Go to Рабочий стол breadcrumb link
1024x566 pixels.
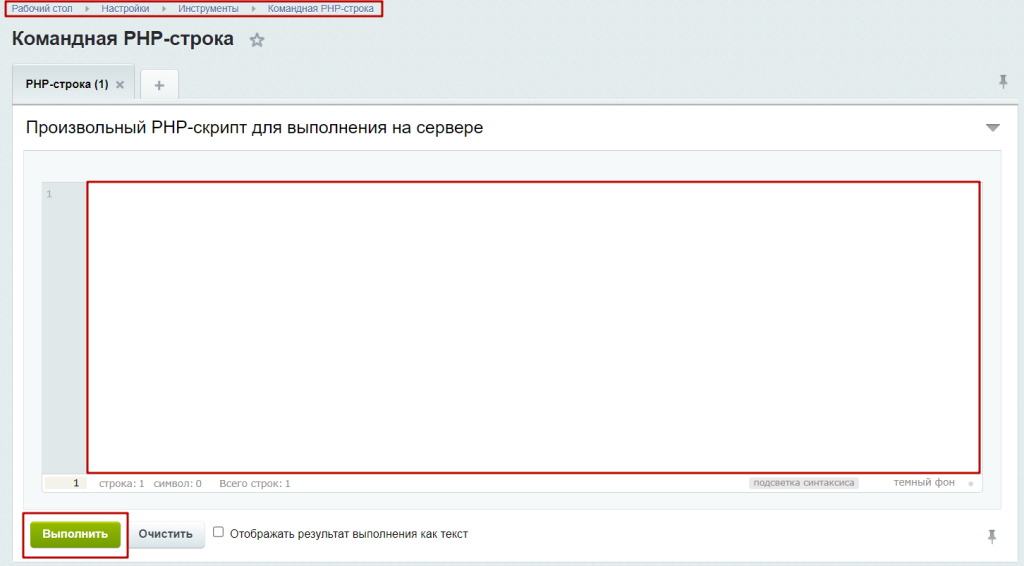42,9
